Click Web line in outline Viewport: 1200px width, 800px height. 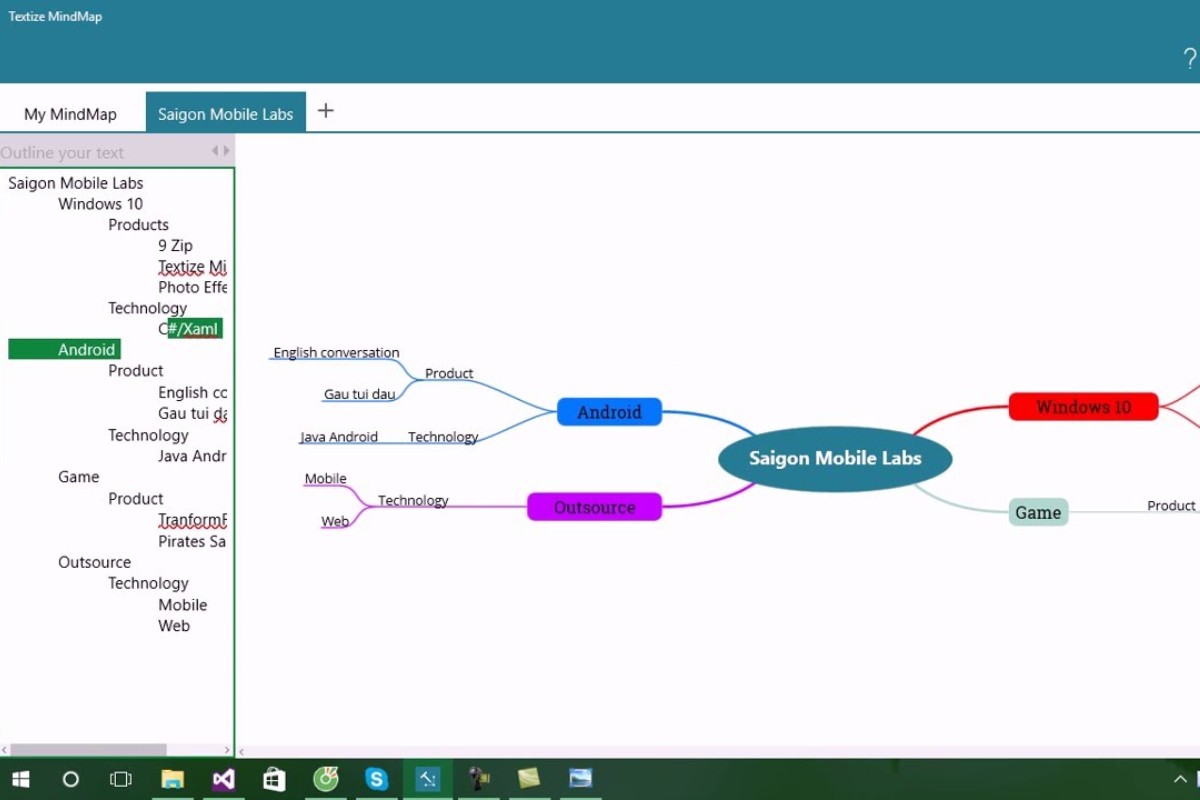pos(173,626)
